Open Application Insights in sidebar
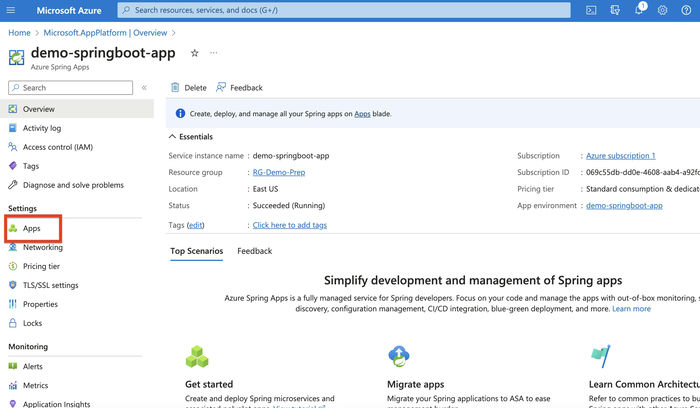 [57, 404]
